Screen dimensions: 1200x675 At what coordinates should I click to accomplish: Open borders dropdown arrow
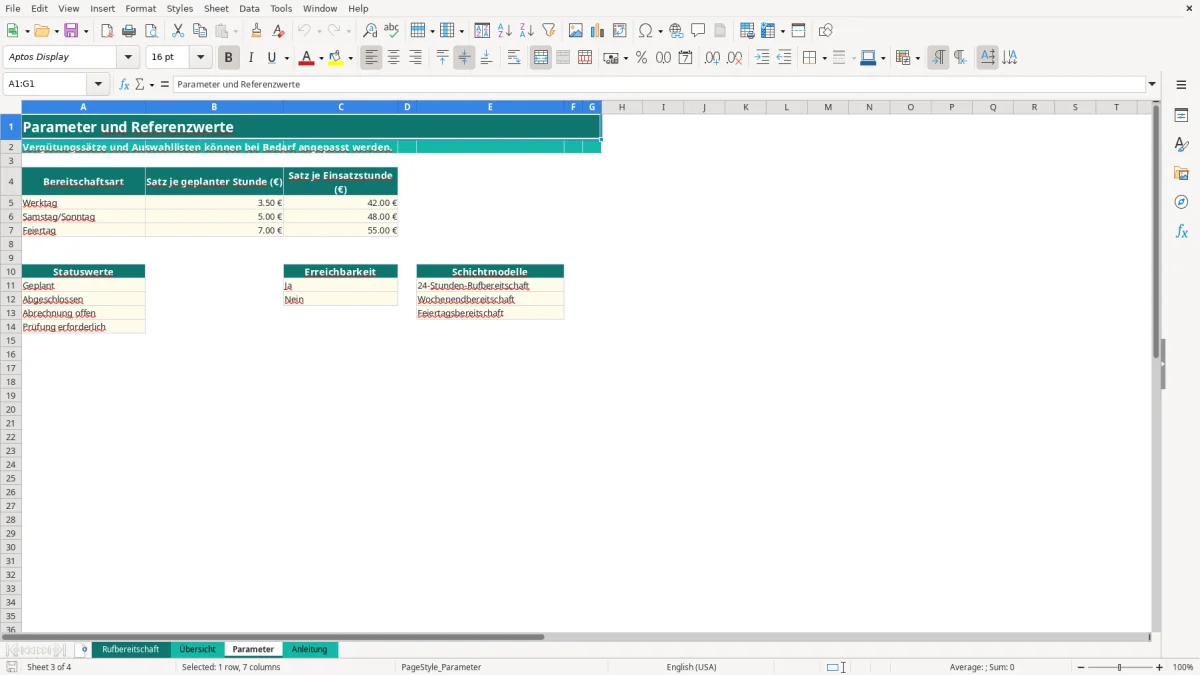click(823, 58)
